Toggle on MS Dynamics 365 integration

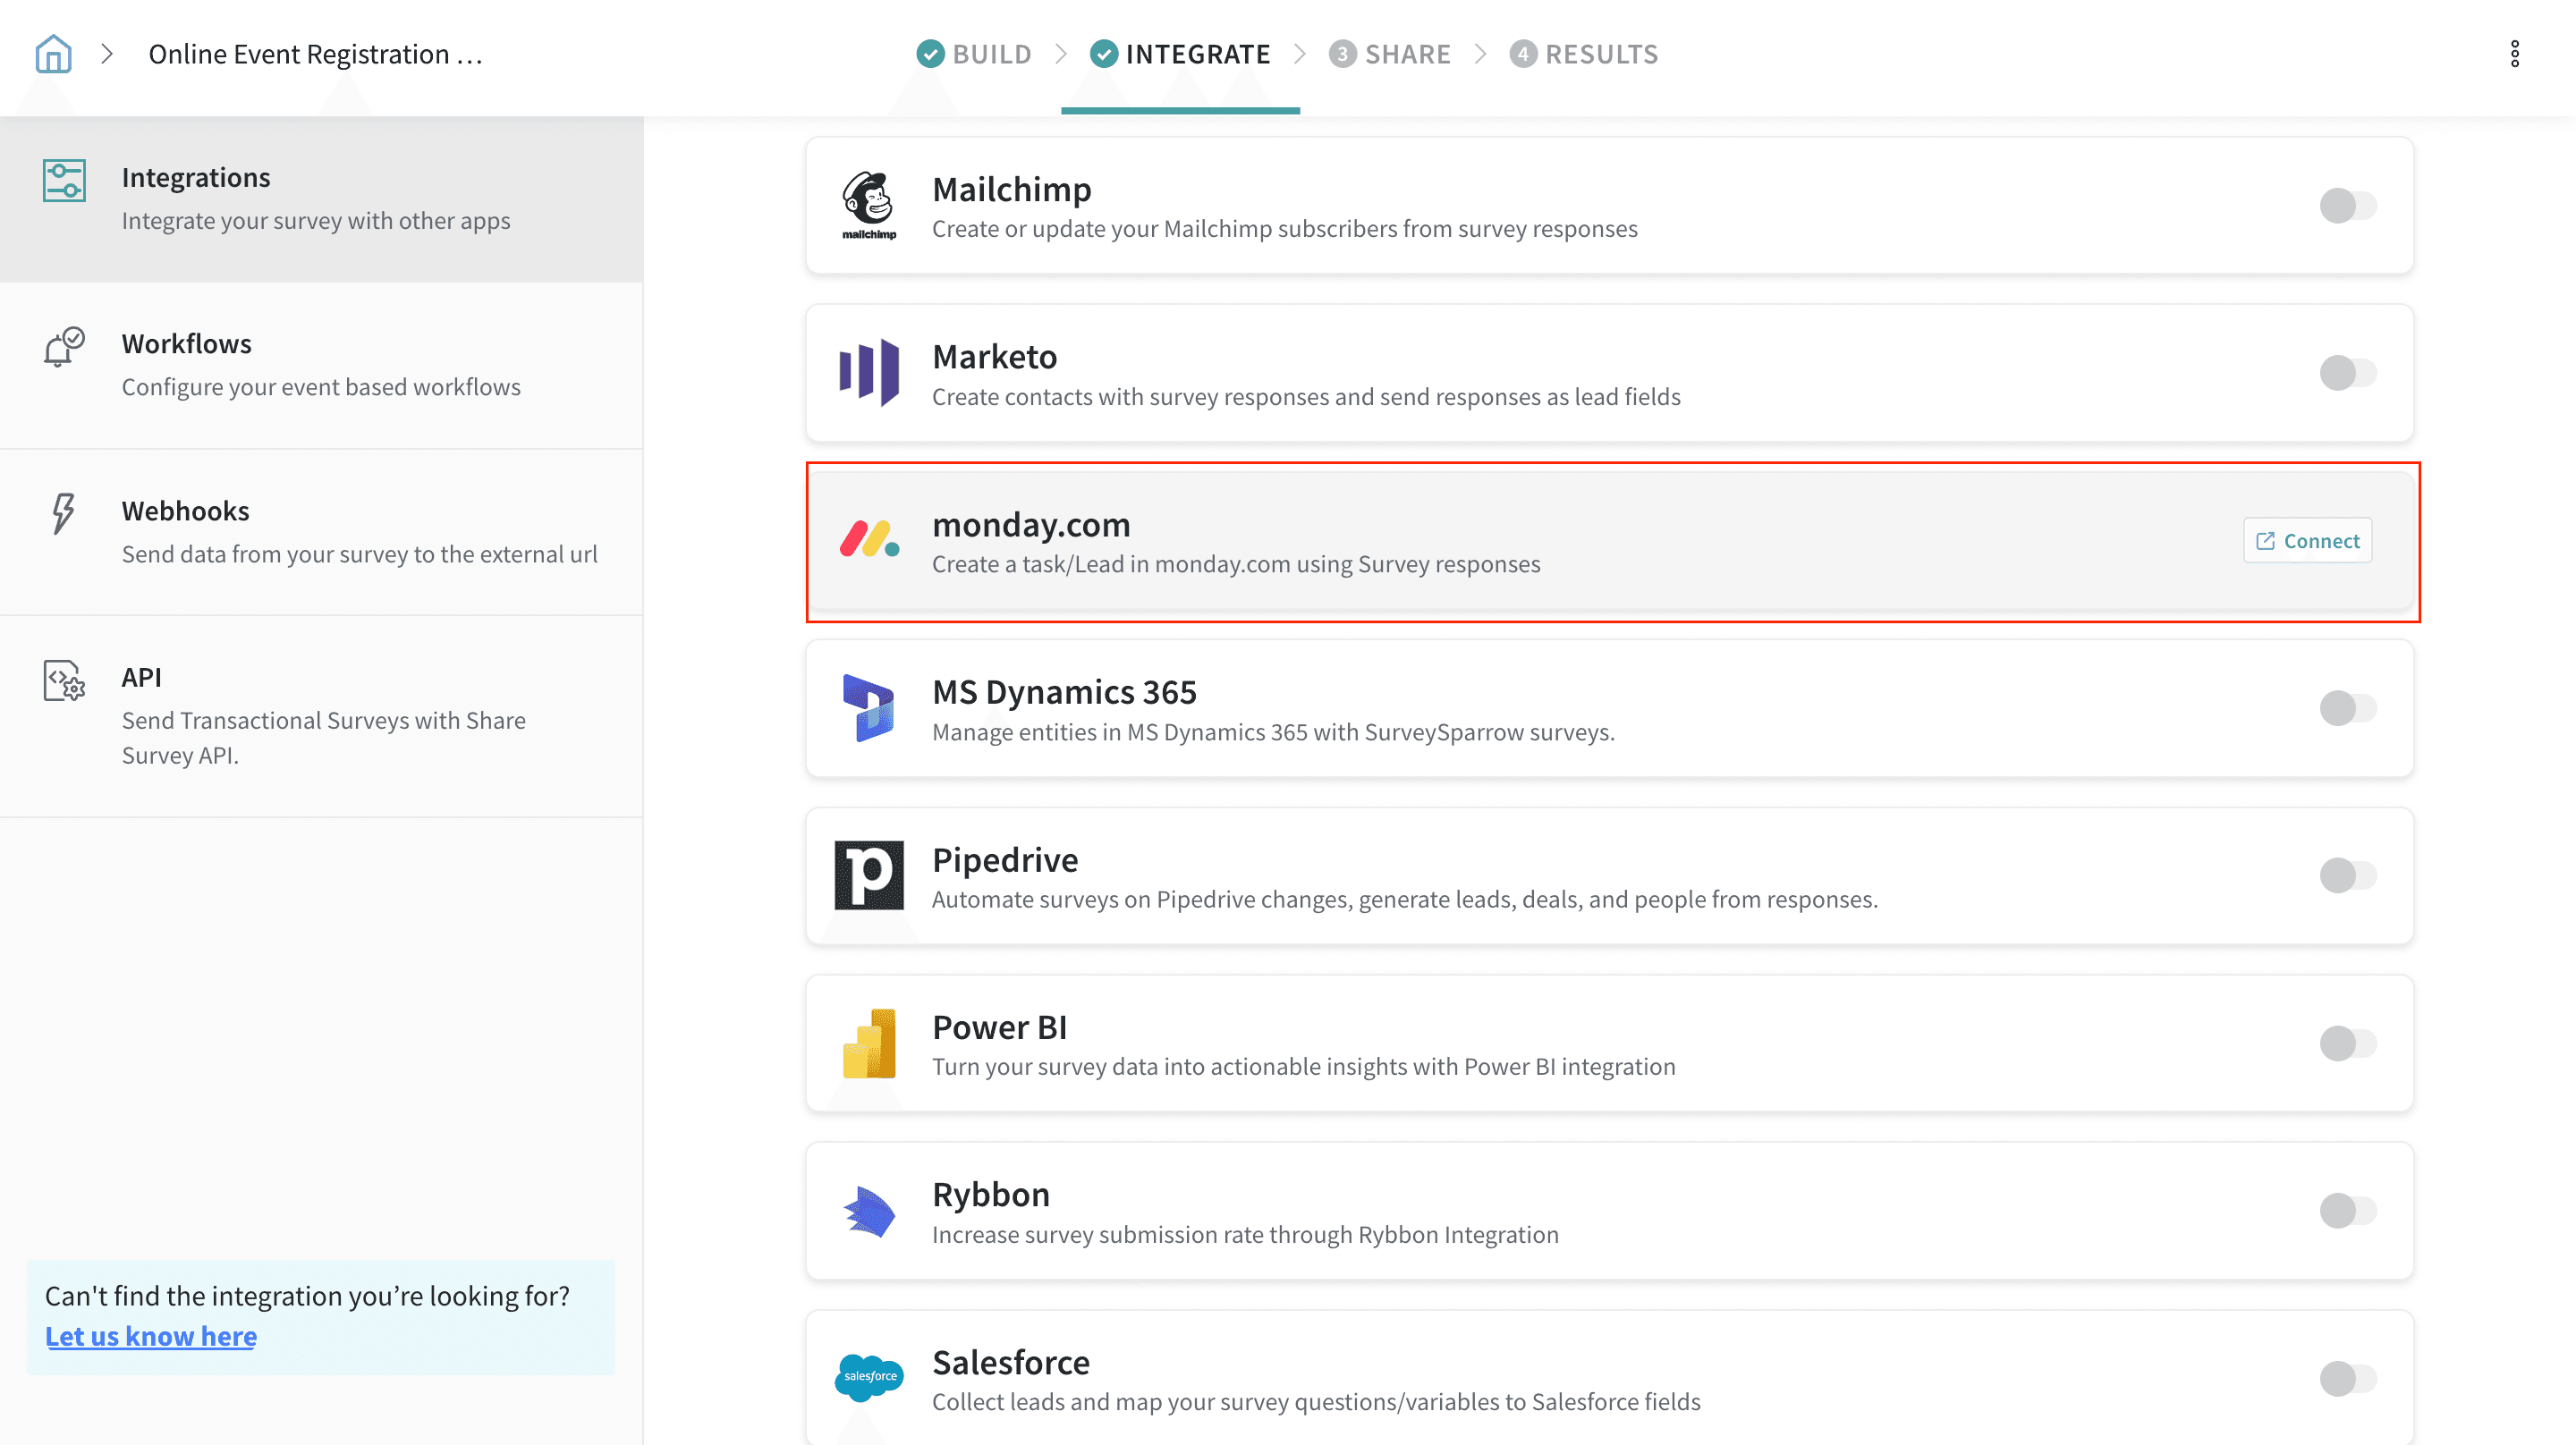[2347, 708]
